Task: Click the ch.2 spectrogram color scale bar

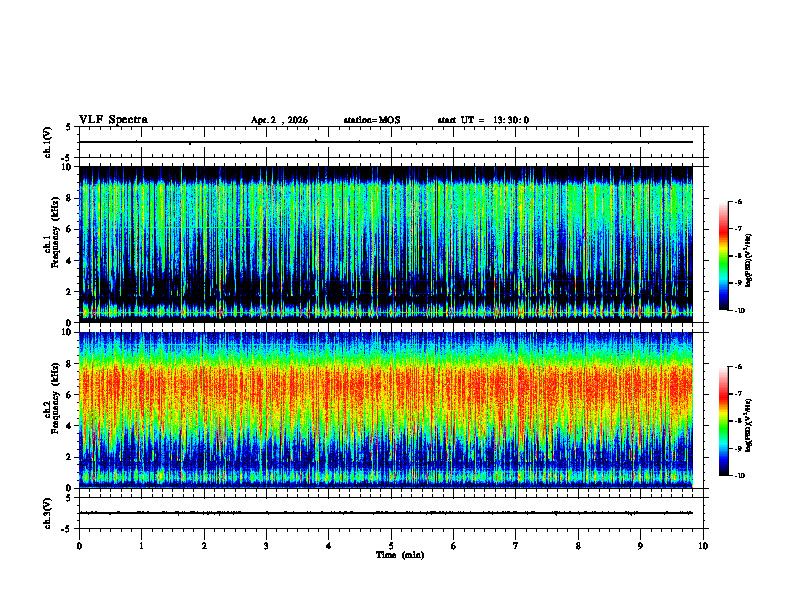Action: [724, 421]
